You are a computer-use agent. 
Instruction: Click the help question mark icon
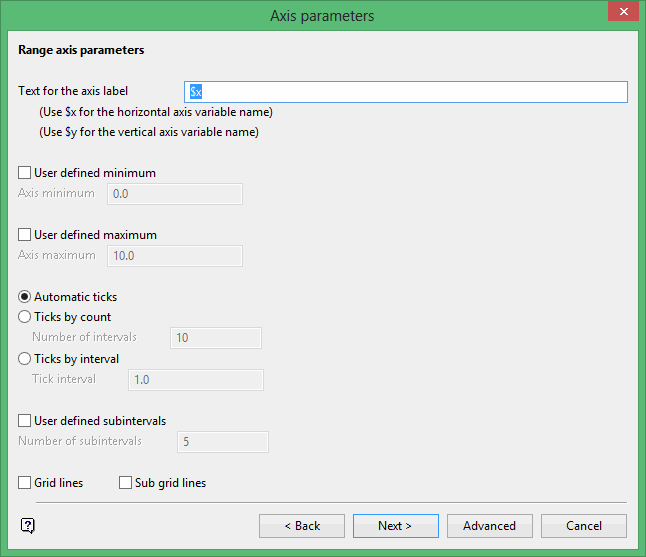[x=27, y=526]
